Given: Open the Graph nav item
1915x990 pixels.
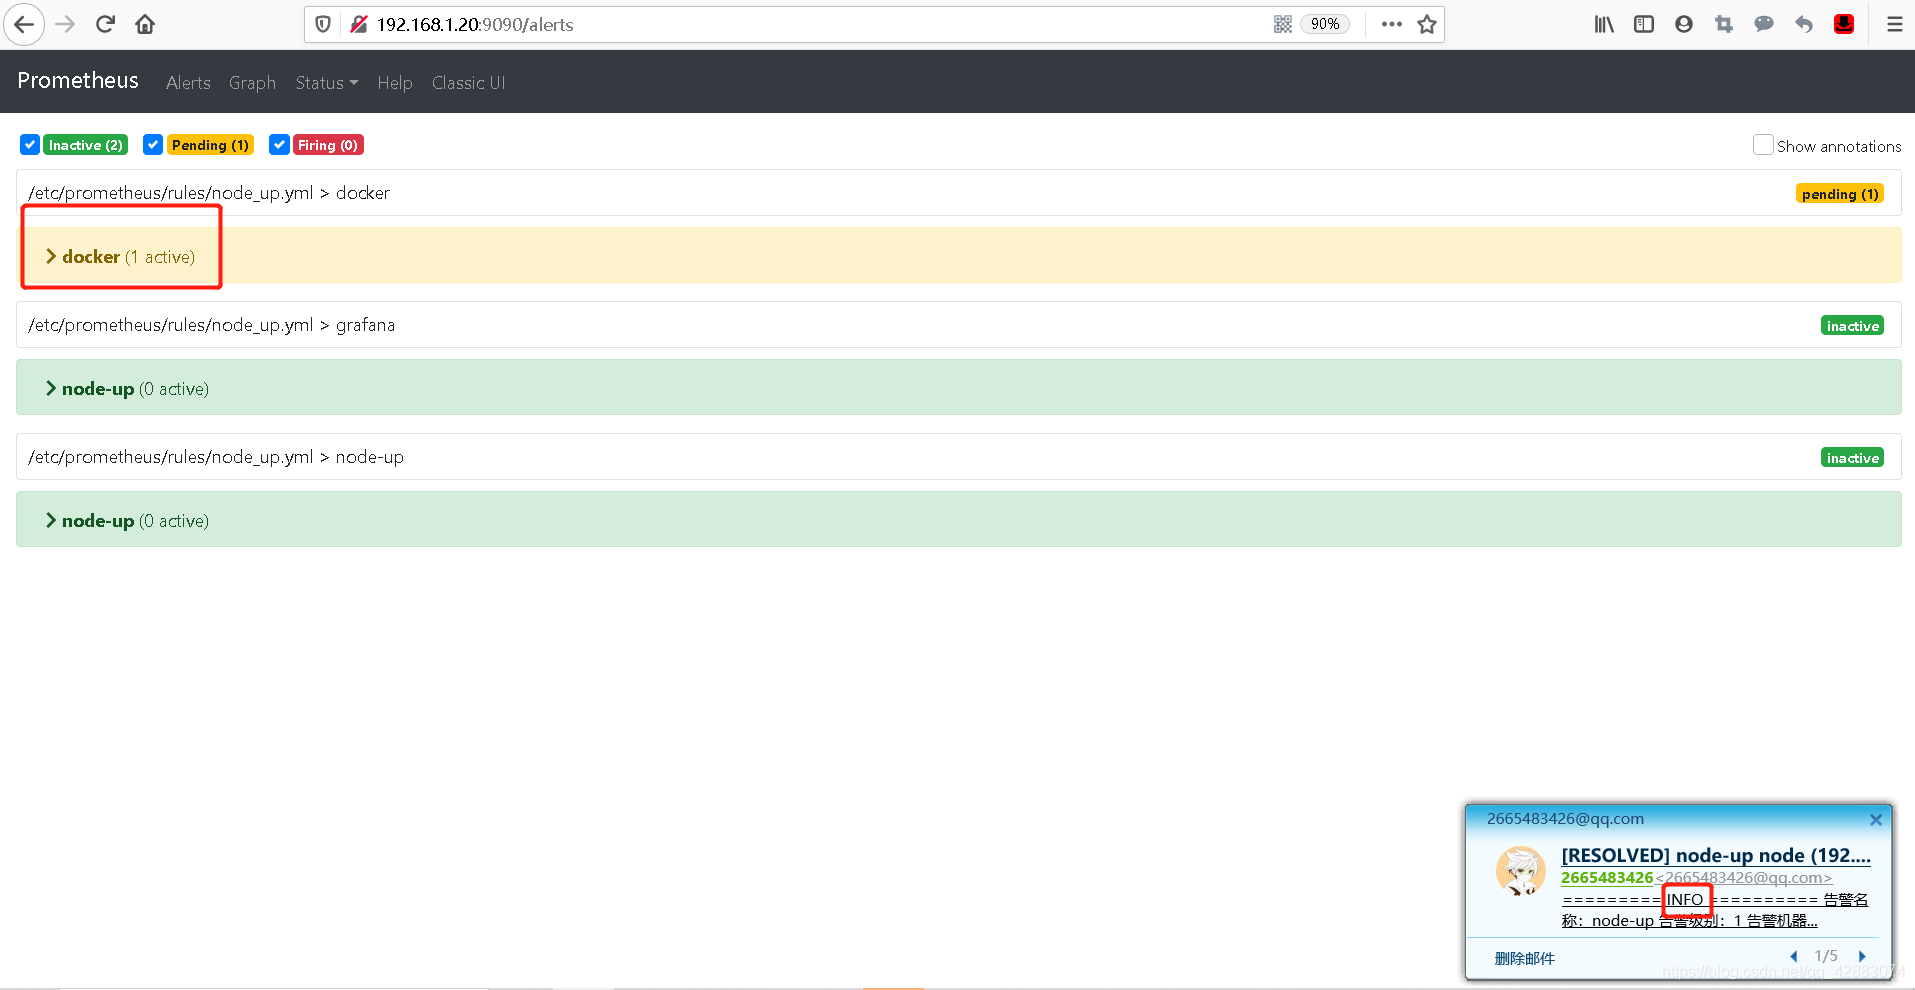Looking at the screenshot, I should tap(252, 83).
